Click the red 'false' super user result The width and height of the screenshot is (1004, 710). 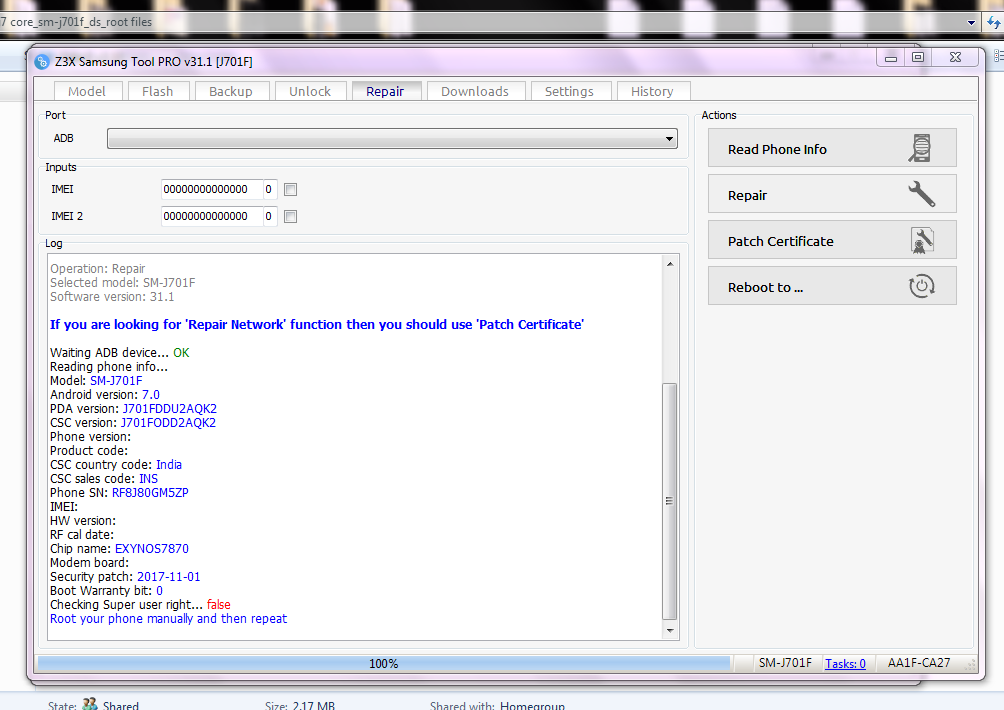(218, 604)
